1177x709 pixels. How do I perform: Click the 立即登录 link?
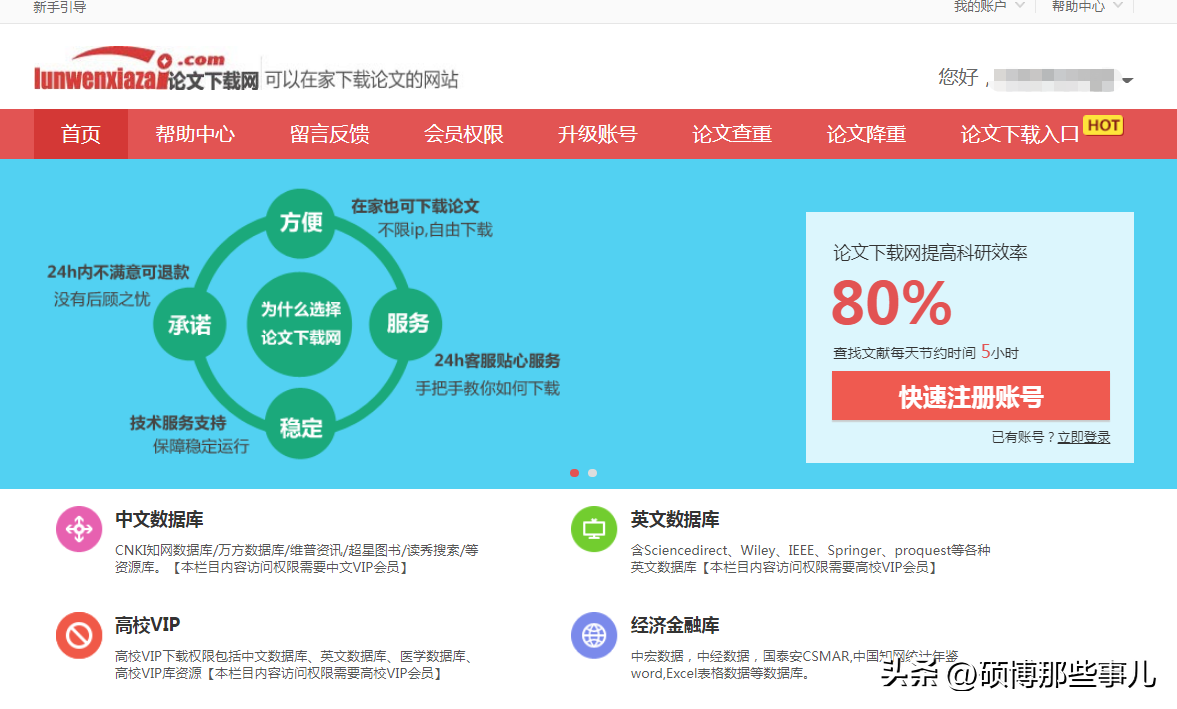(x=1084, y=437)
